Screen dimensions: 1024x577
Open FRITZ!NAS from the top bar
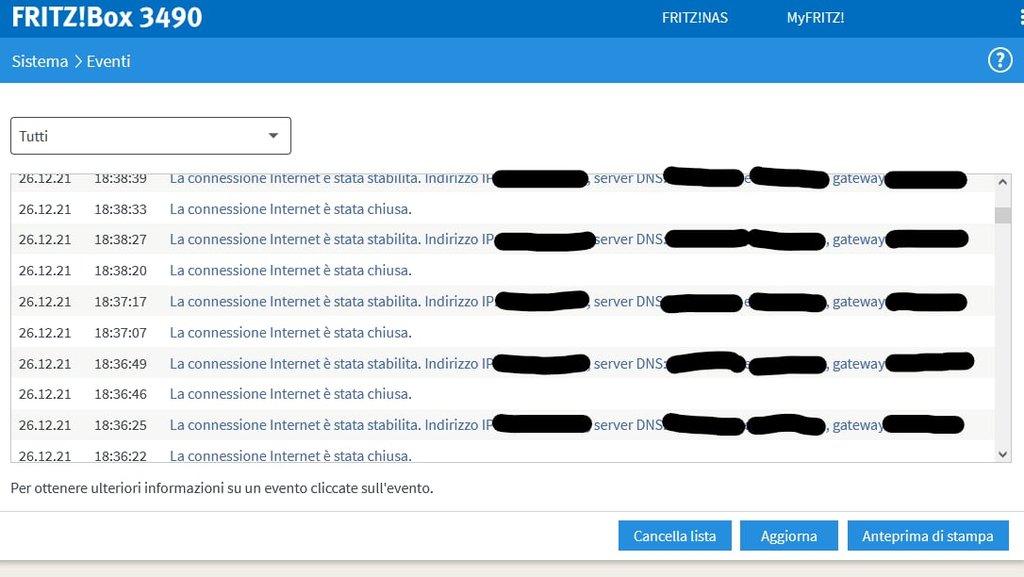click(693, 18)
